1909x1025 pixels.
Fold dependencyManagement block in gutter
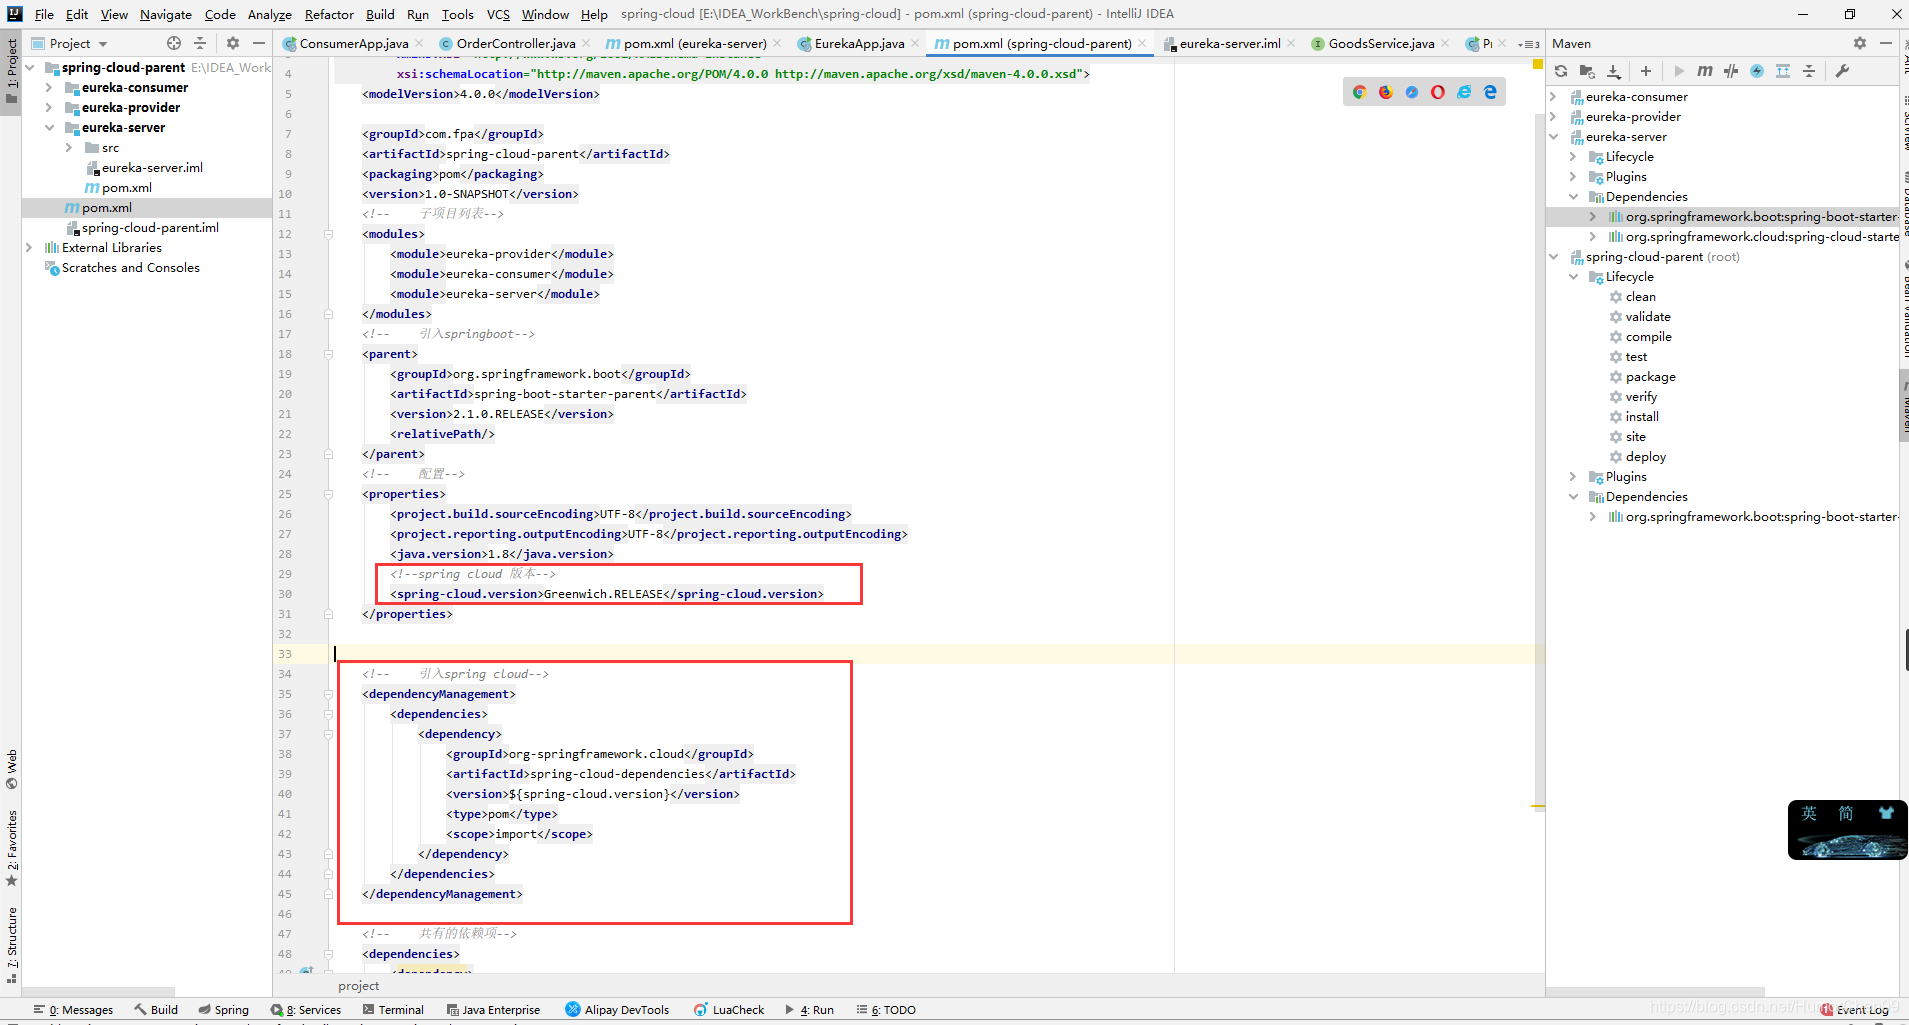(328, 694)
